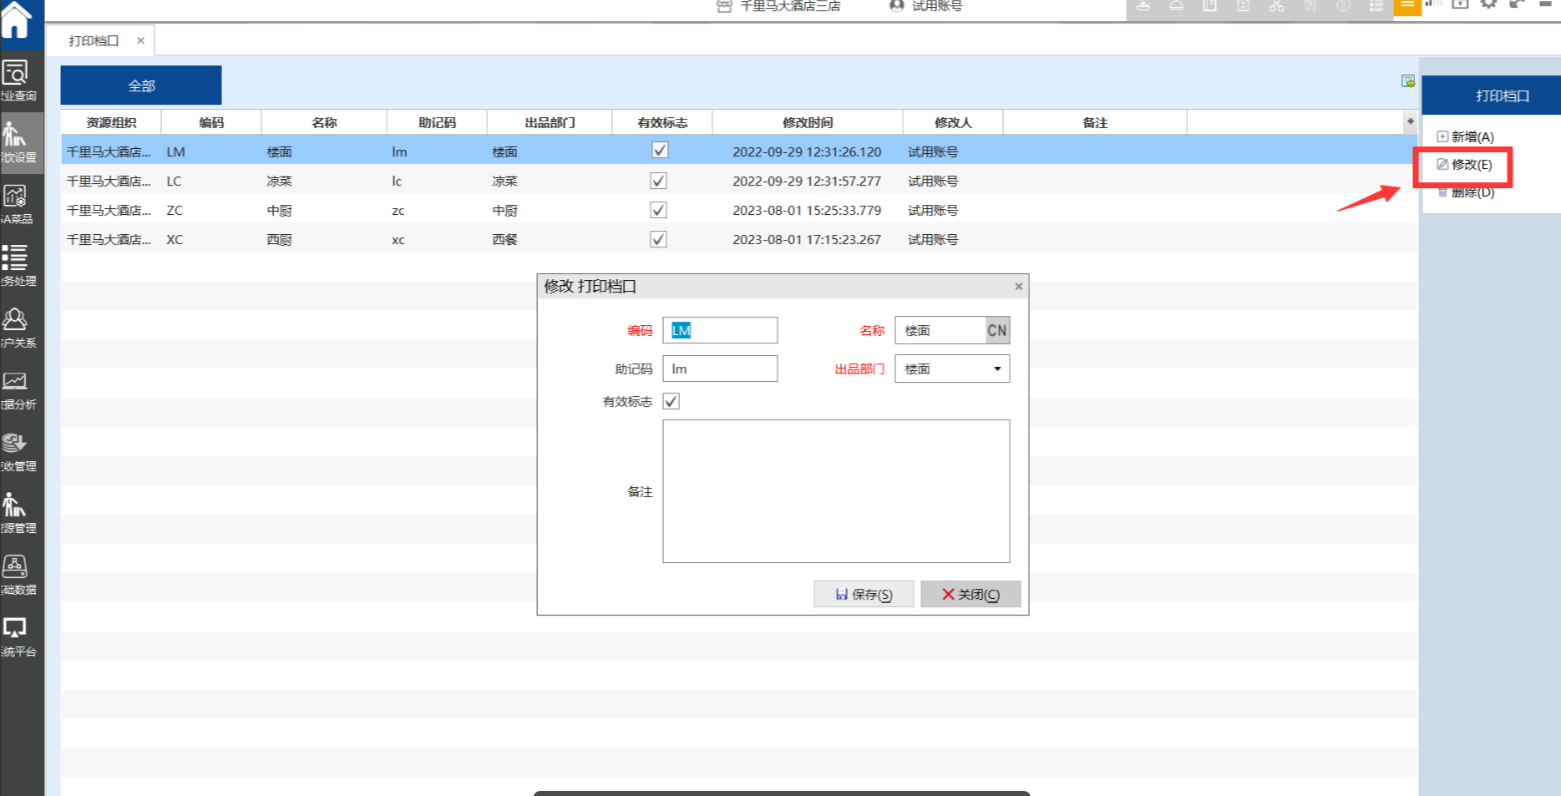The image size is (1561, 796).
Task: Click the 全部 filter button
Action: coord(141,86)
